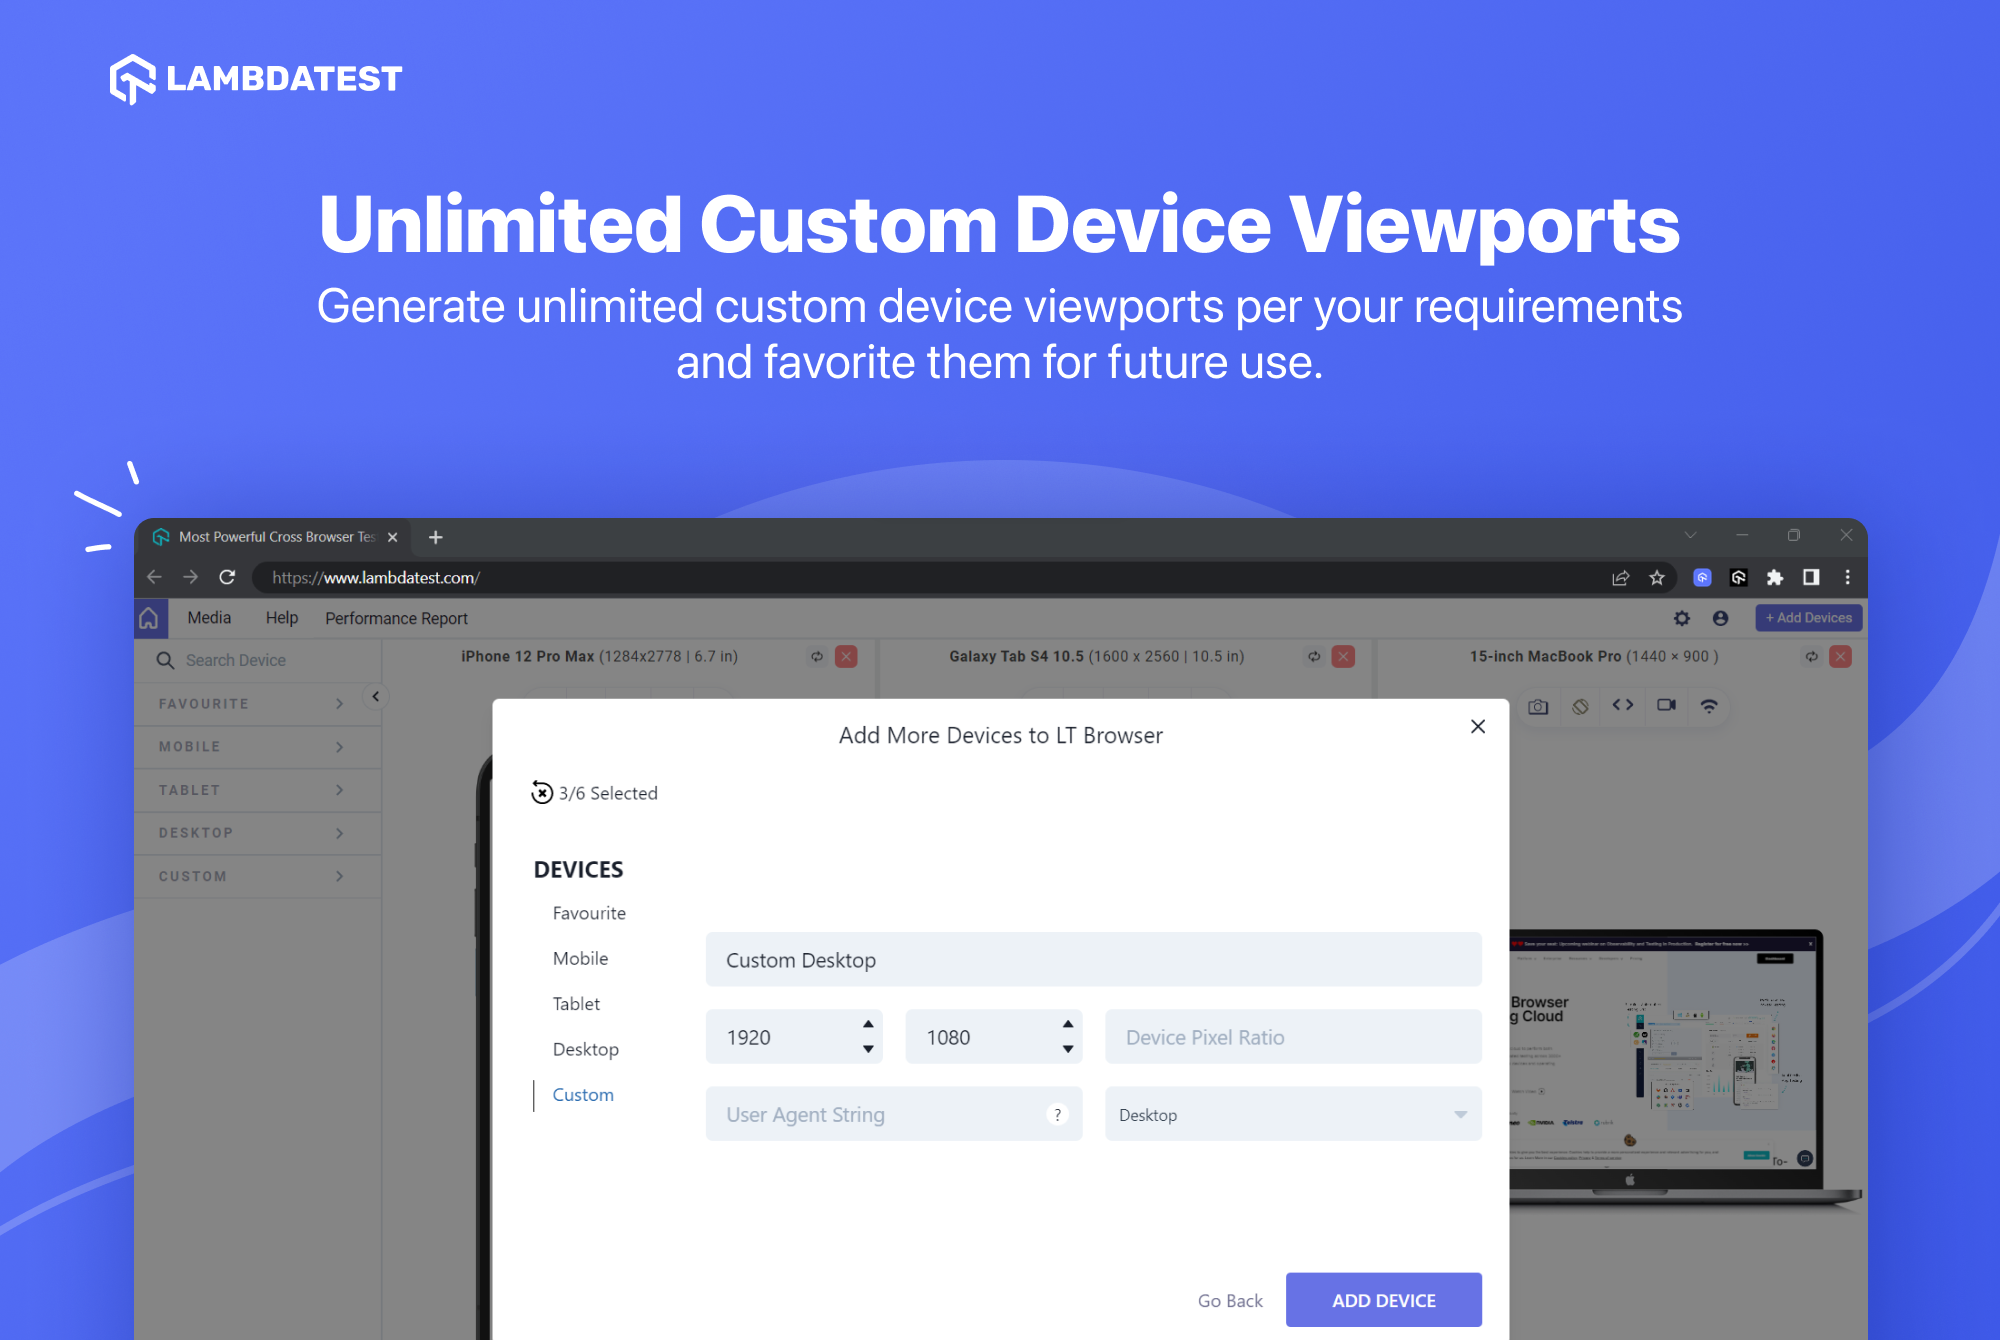Click the + Add Devices button
This screenshot has width=2000, height=1340.
pos(1809,618)
